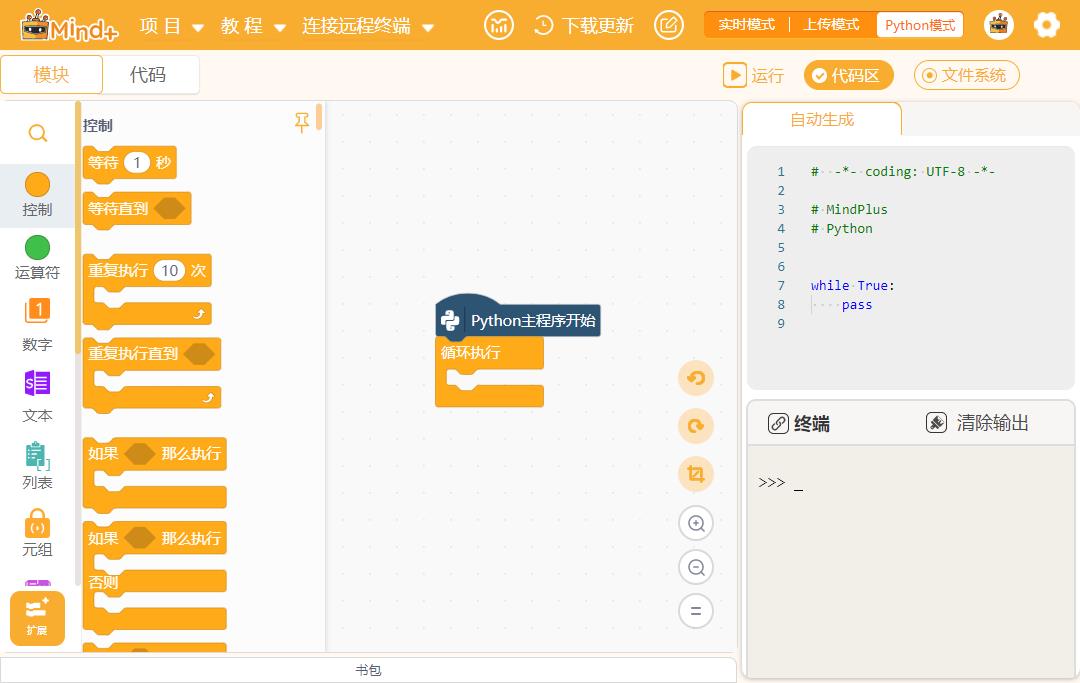Image resolution: width=1080 pixels, height=683 pixels.
Task: Select 文本 block category
Action: coord(37,397)
